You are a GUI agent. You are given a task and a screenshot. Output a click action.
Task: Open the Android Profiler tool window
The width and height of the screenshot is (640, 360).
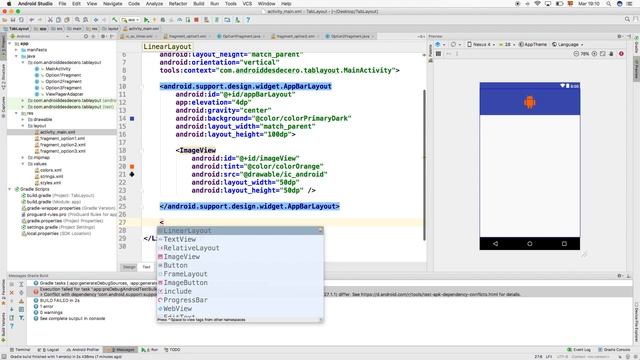pos(83,350)
